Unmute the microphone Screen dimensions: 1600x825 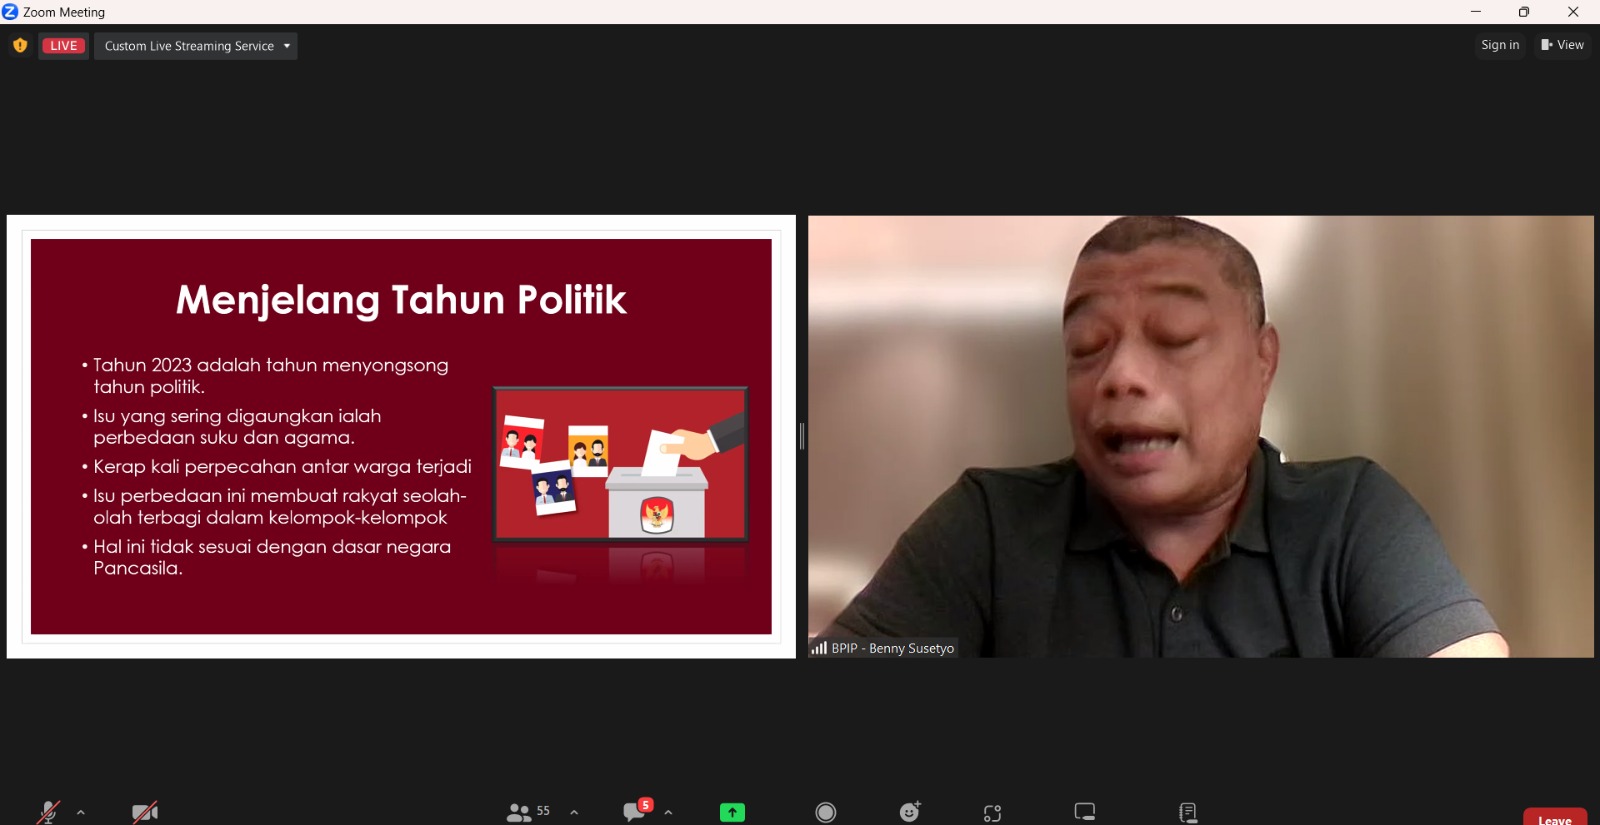(48, 812)
